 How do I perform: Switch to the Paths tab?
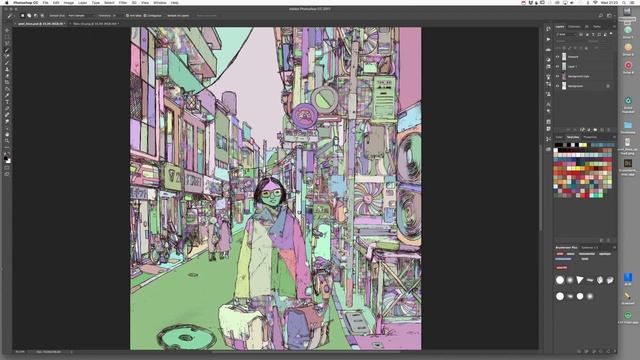(x=596, y=27)
